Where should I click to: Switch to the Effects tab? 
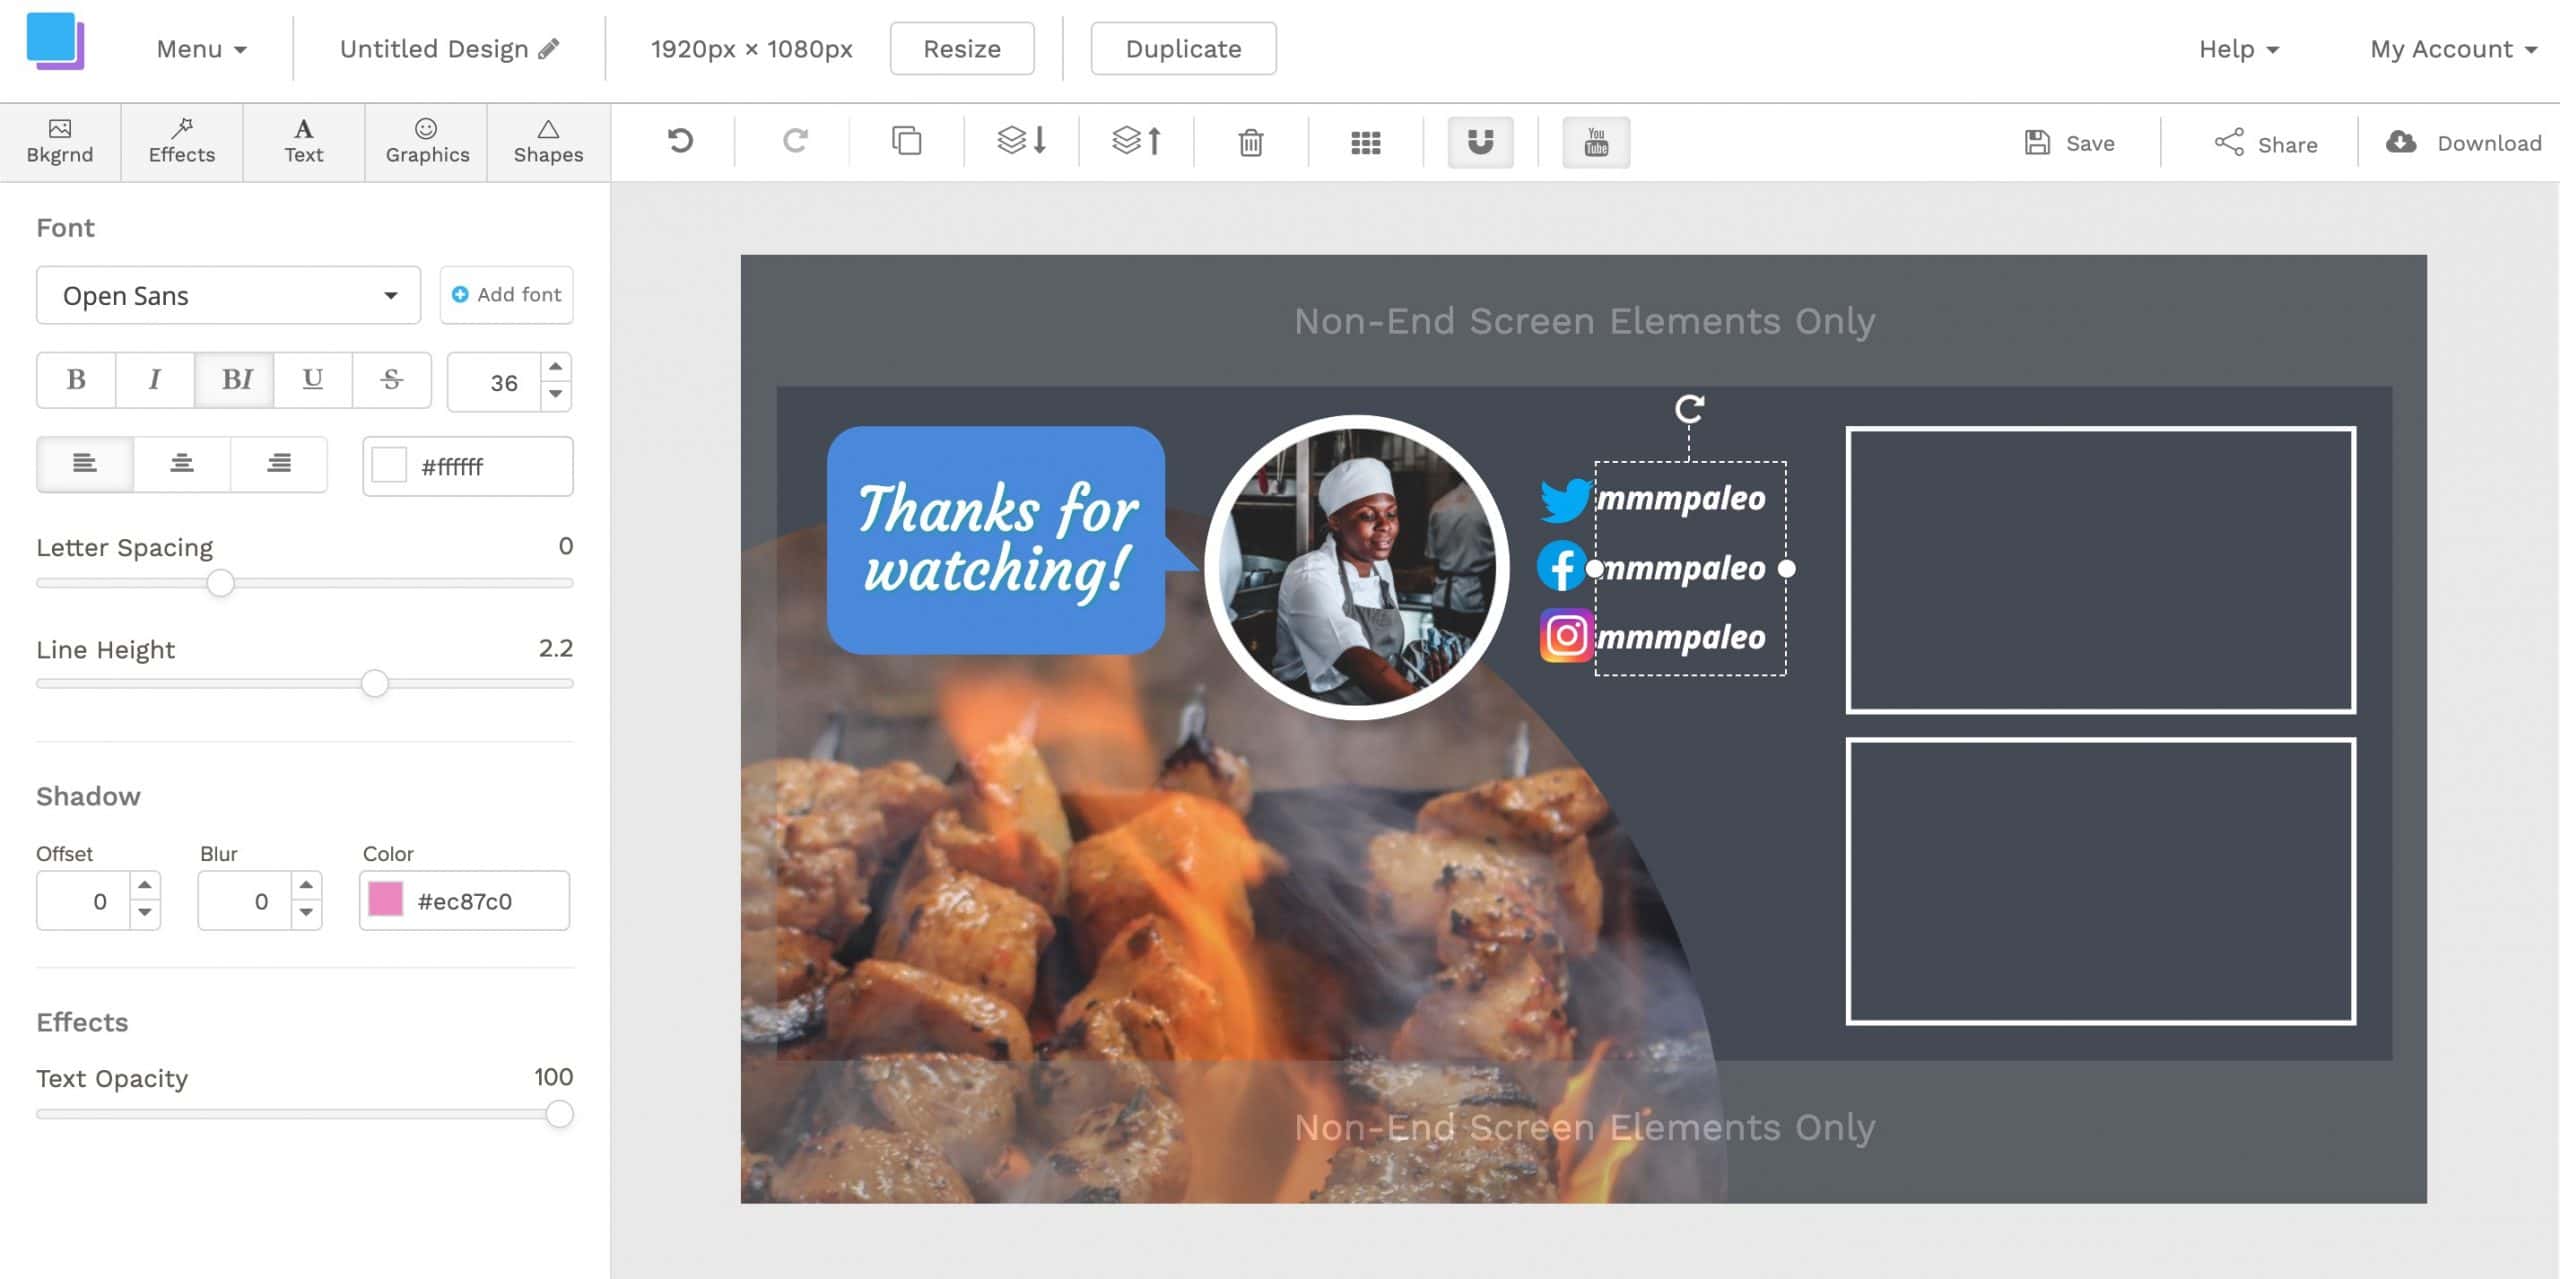(182, 142)
